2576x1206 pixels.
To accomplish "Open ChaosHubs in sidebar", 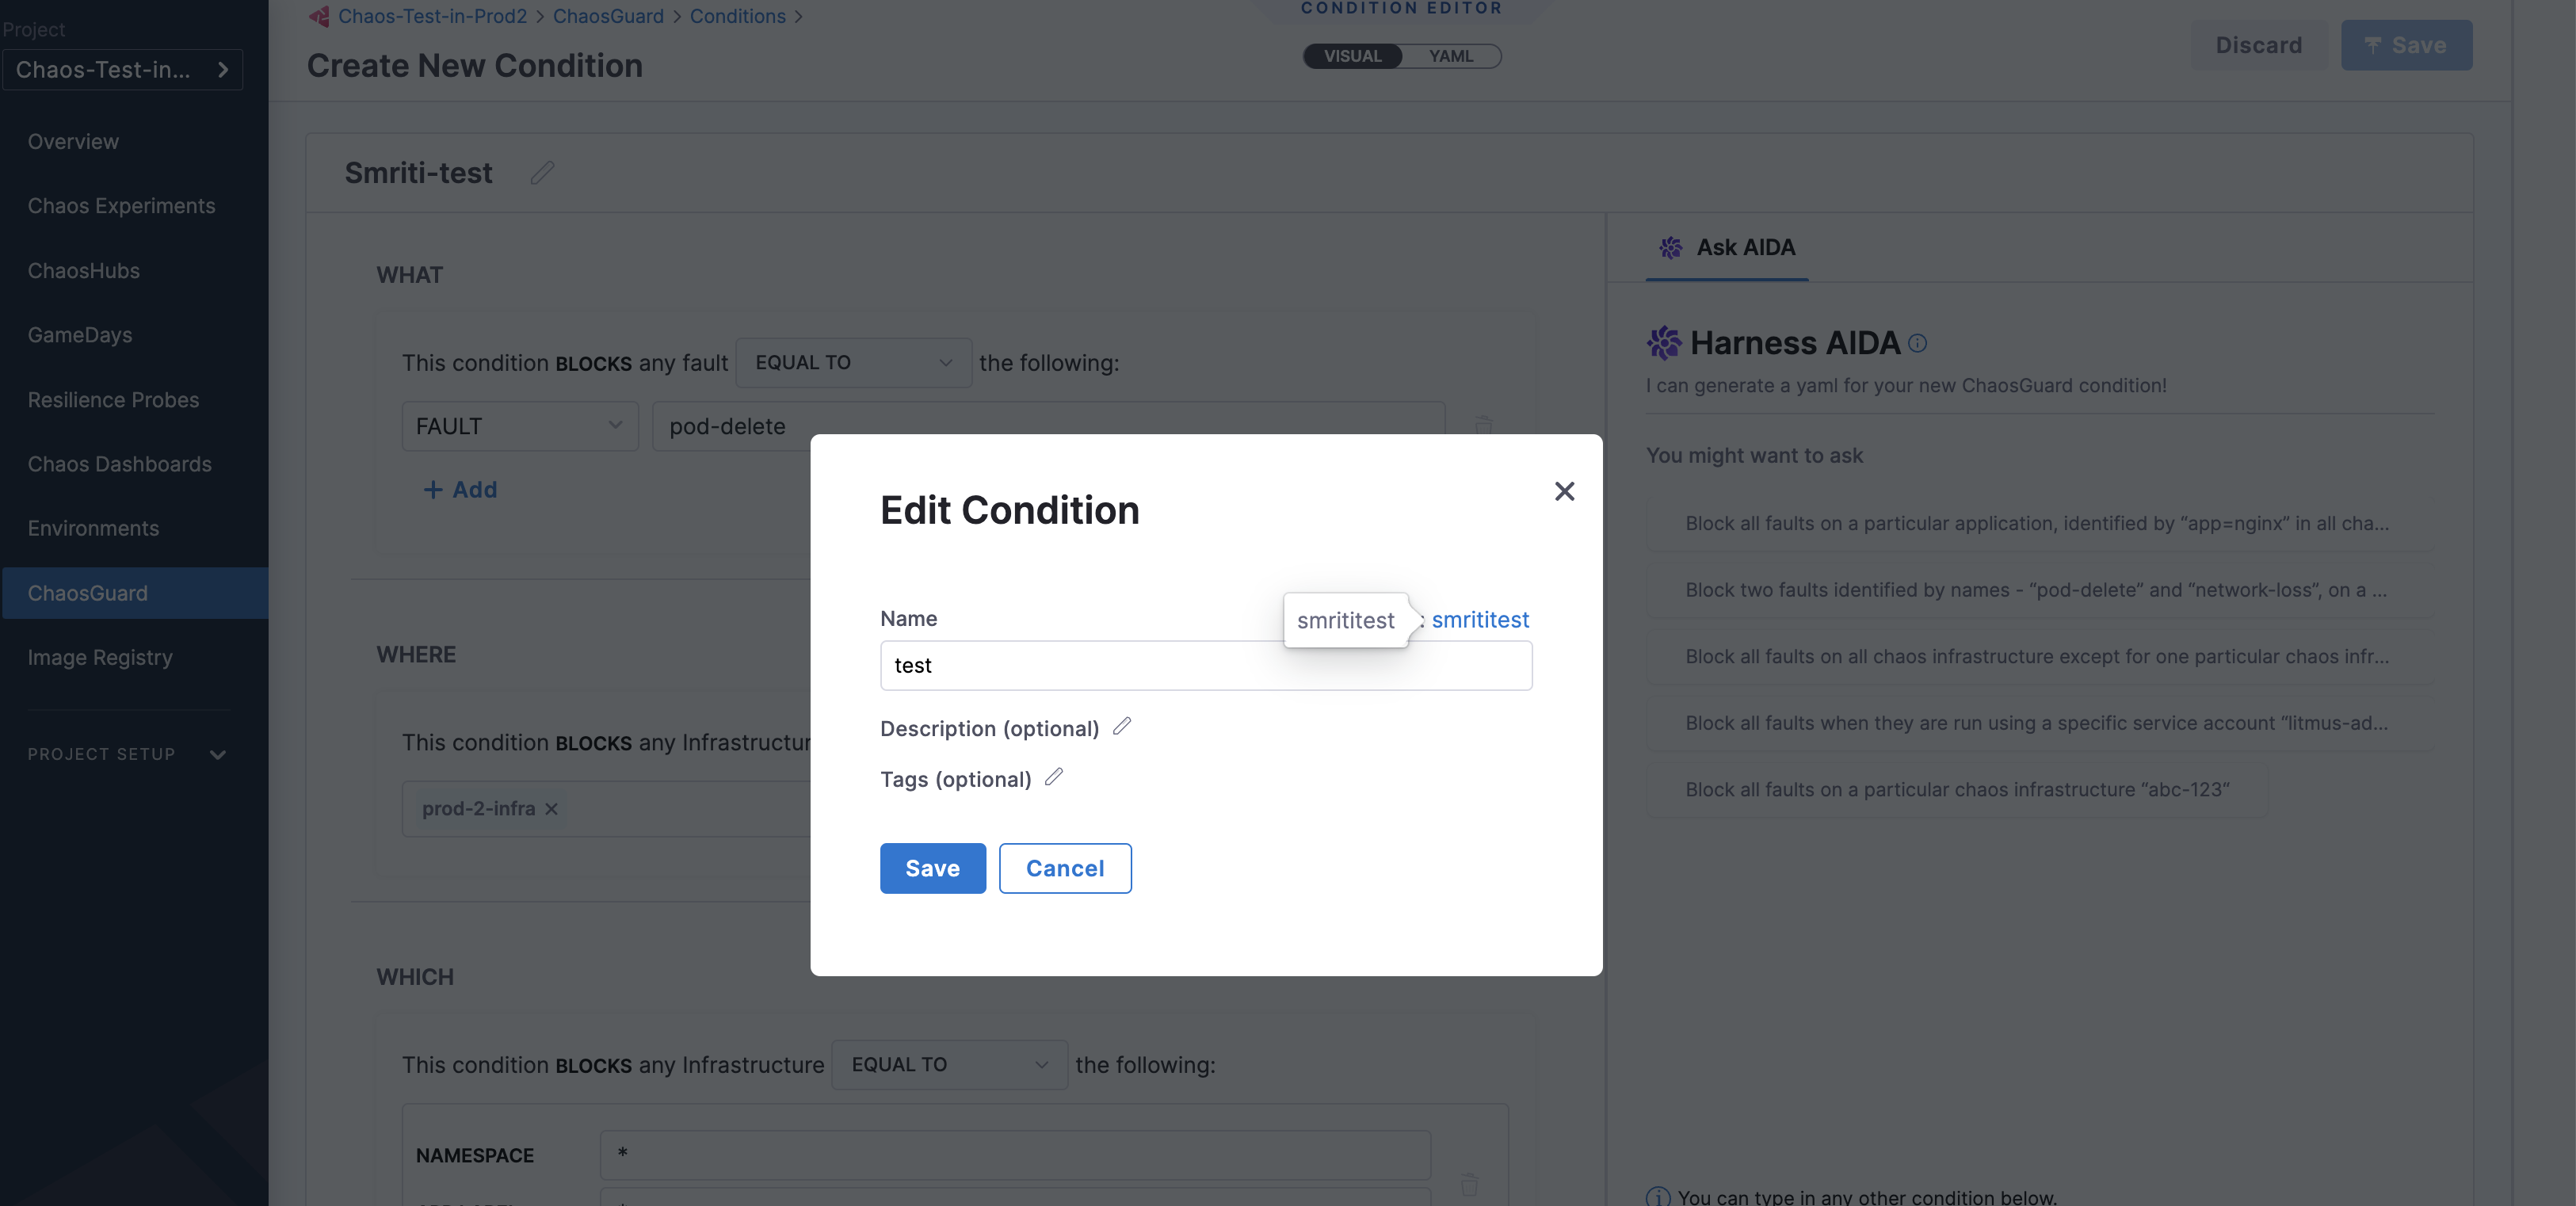I will (84, 270).
